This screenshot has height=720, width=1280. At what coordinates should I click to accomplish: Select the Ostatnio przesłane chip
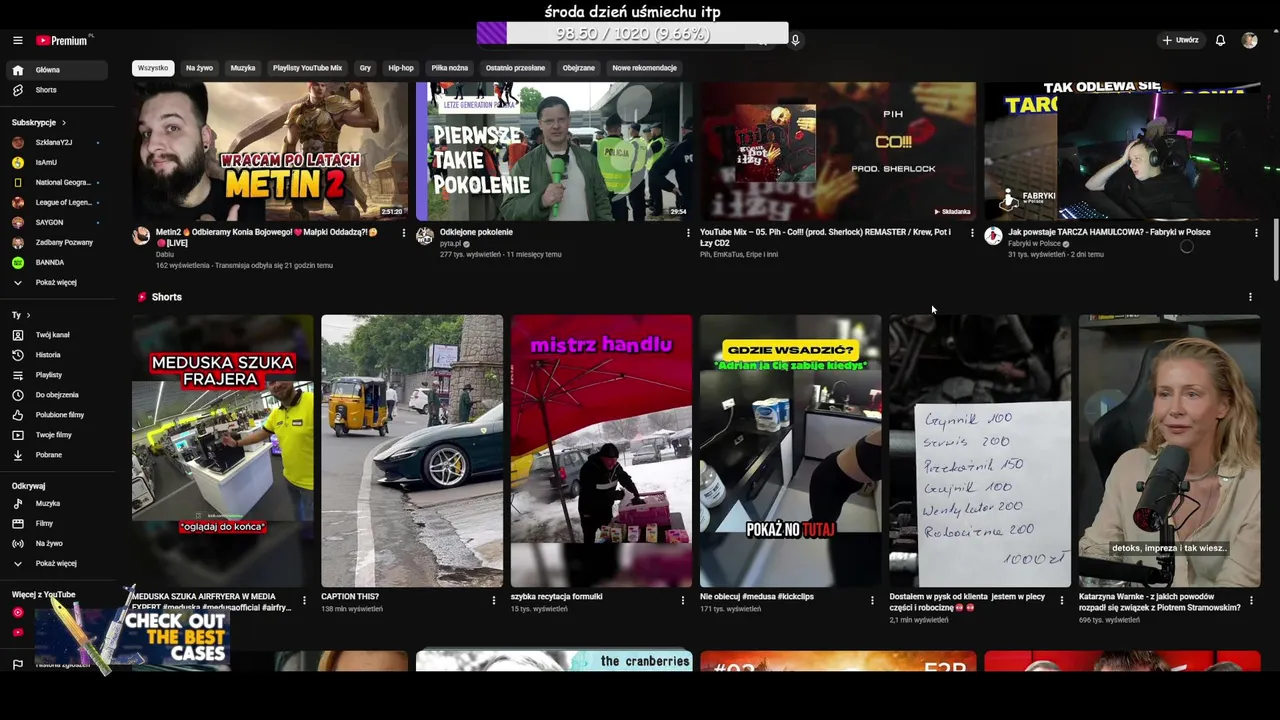515,68
